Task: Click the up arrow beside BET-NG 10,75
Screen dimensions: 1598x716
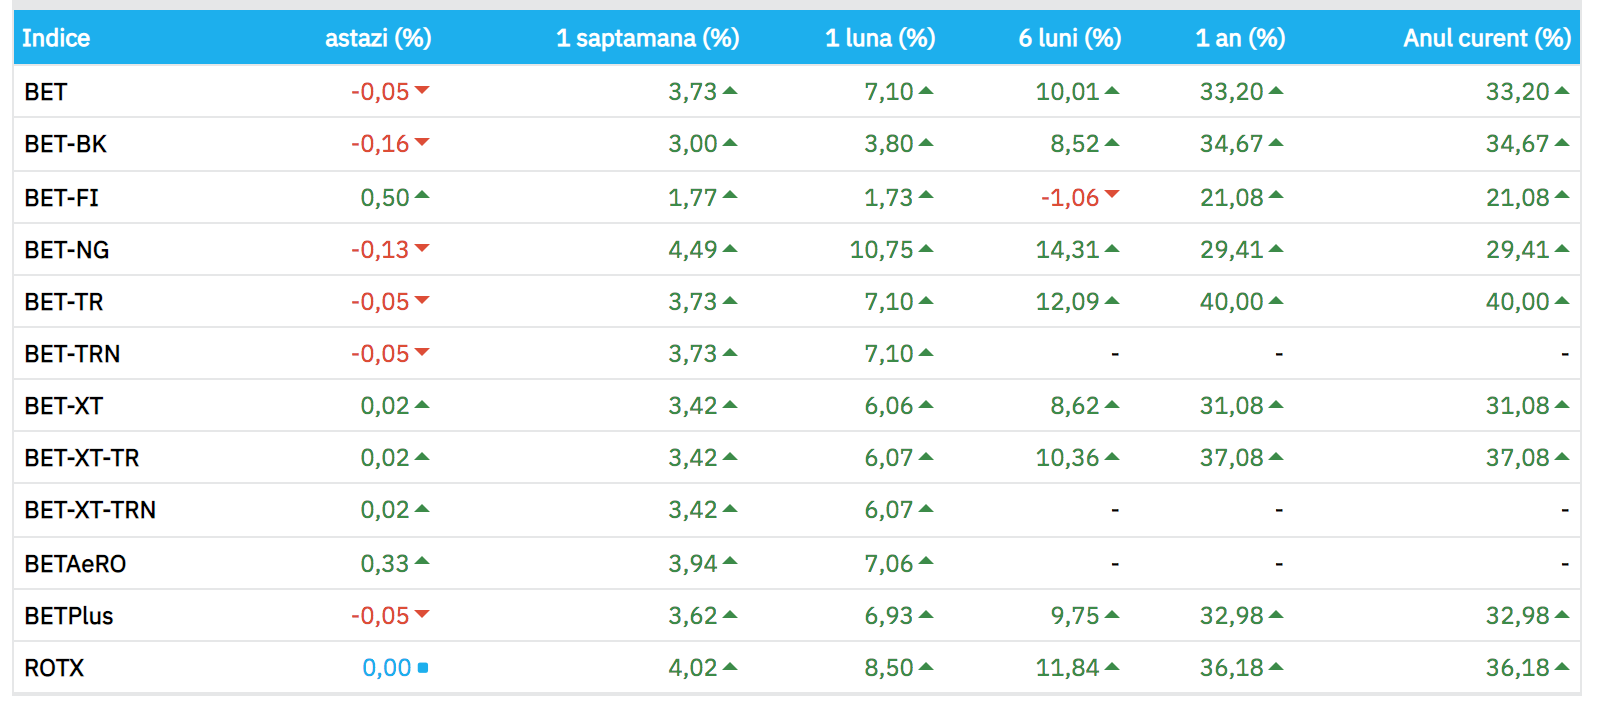Action: (926, 248)
